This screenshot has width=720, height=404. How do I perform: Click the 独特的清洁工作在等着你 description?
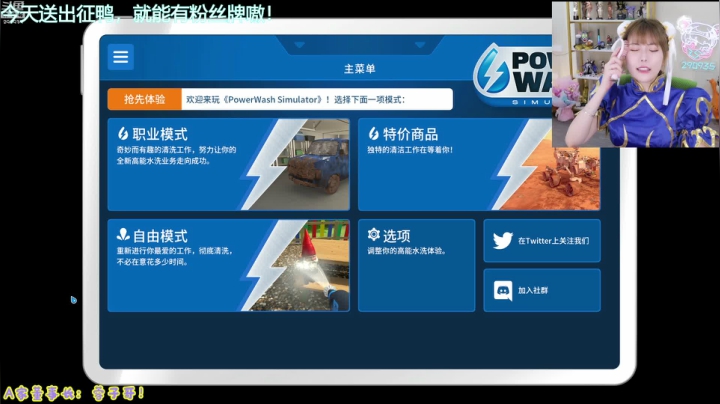coord(410,150)
